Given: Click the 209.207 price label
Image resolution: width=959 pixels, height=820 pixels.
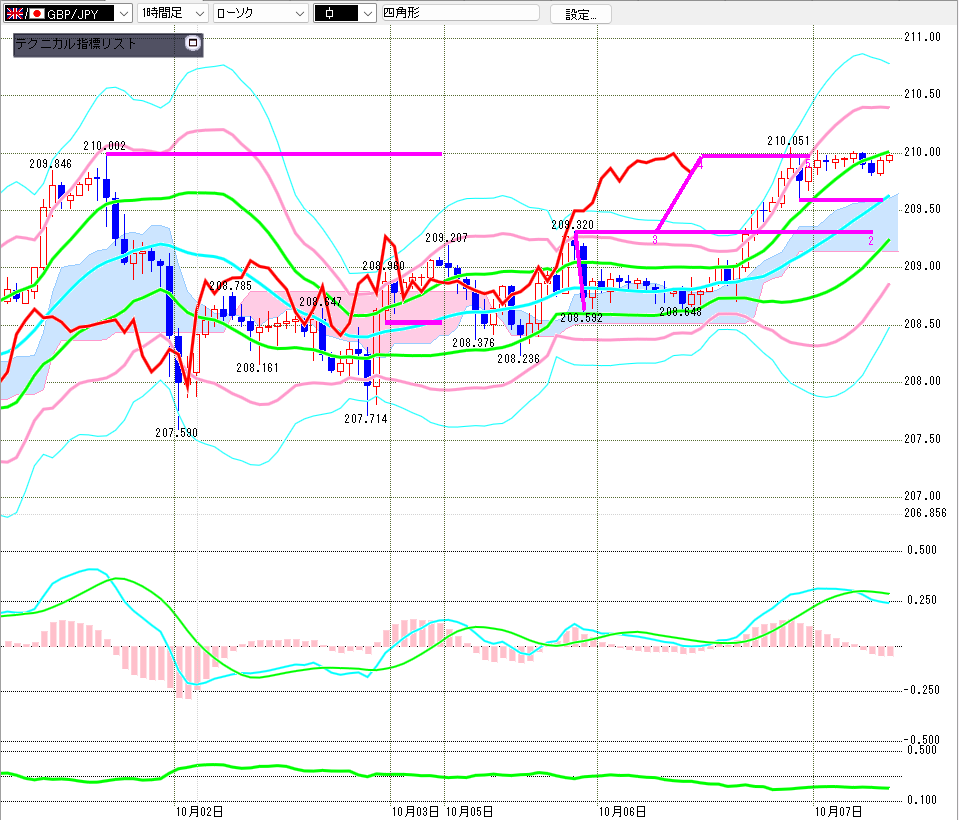Looking at the screenshot, I should click(446, 238).
